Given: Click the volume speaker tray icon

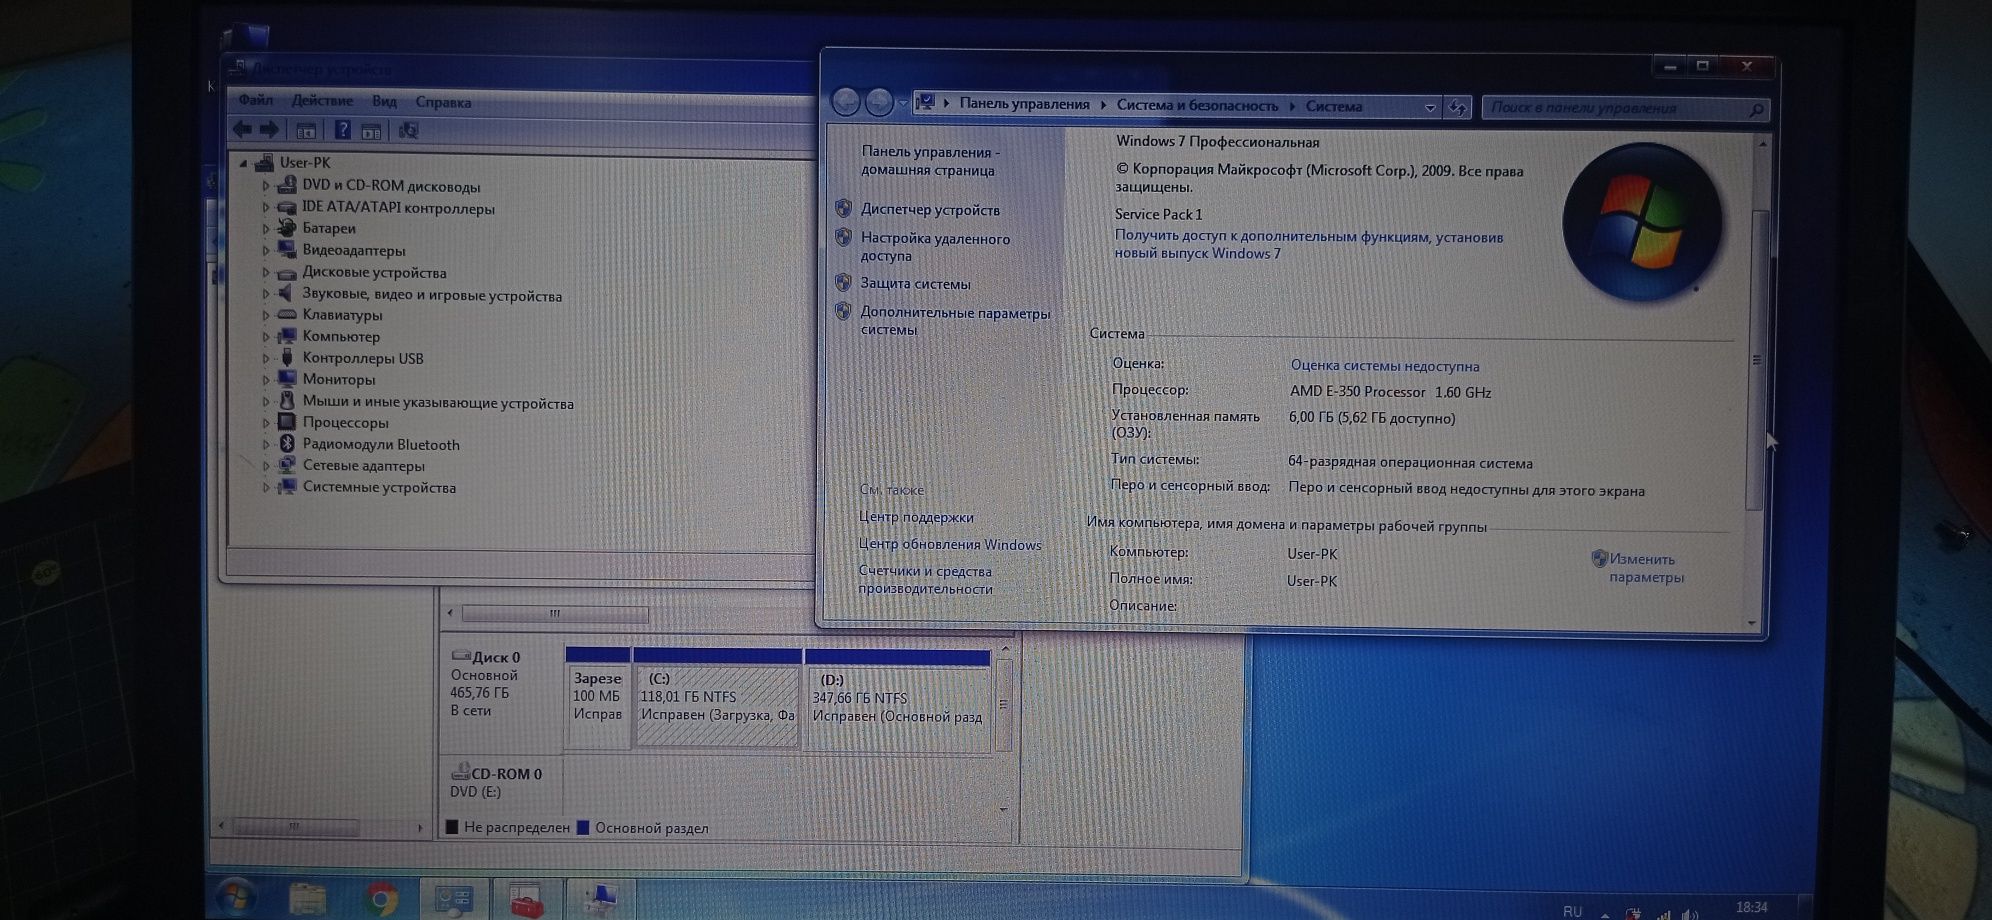Looking at the screenshot, I should [x=1689, y=913].
